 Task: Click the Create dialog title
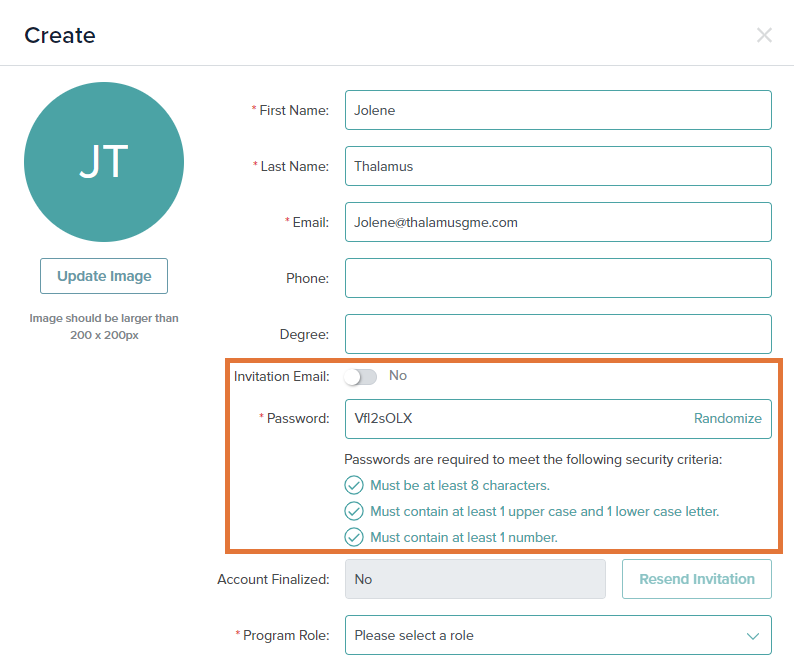coord(60,35)
